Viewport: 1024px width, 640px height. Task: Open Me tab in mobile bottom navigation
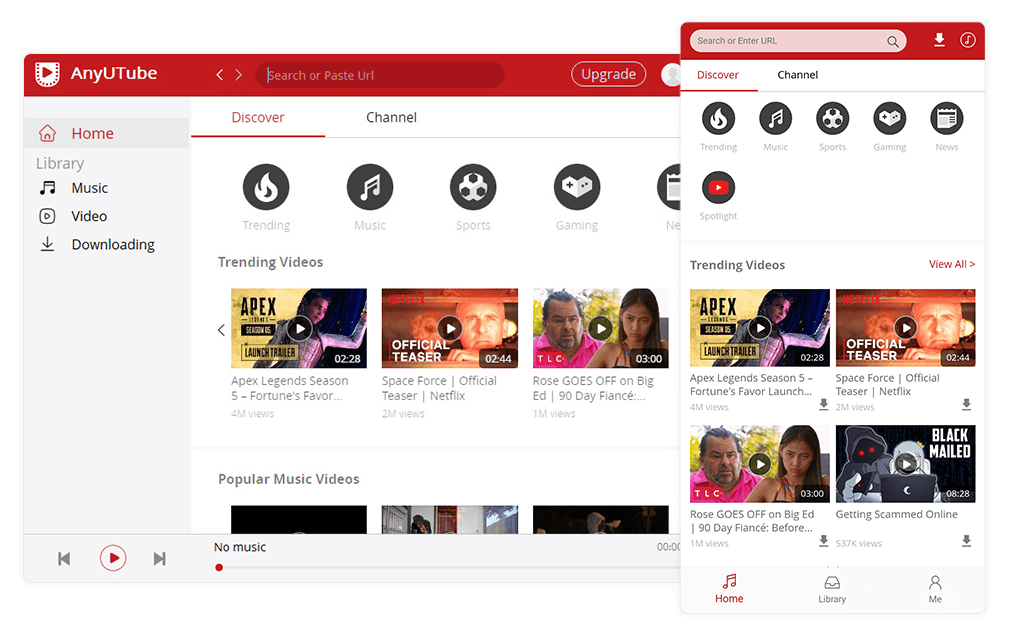point(935,588)
